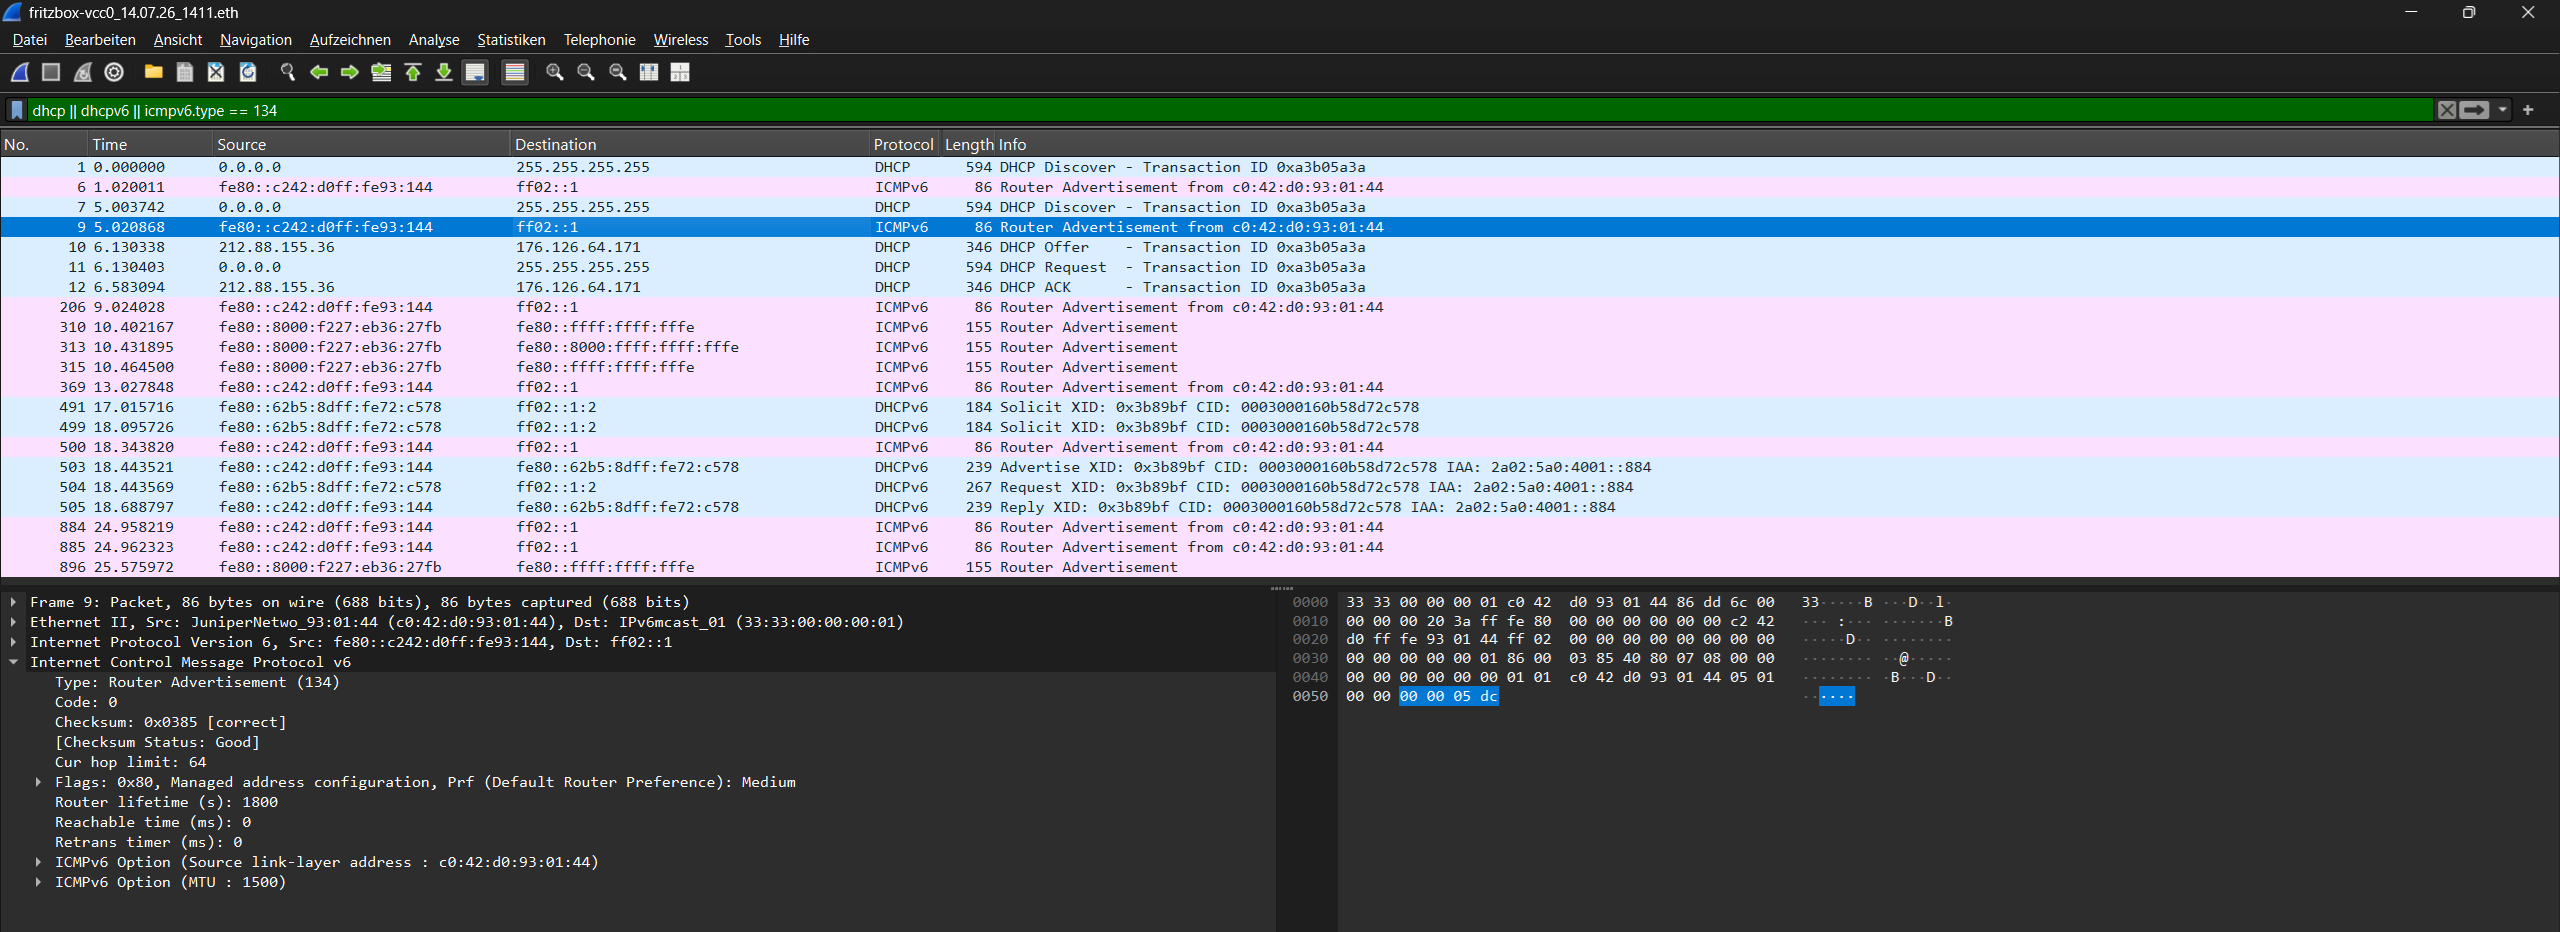
Task: Clear the display filter
Action: pos(2446,110)
